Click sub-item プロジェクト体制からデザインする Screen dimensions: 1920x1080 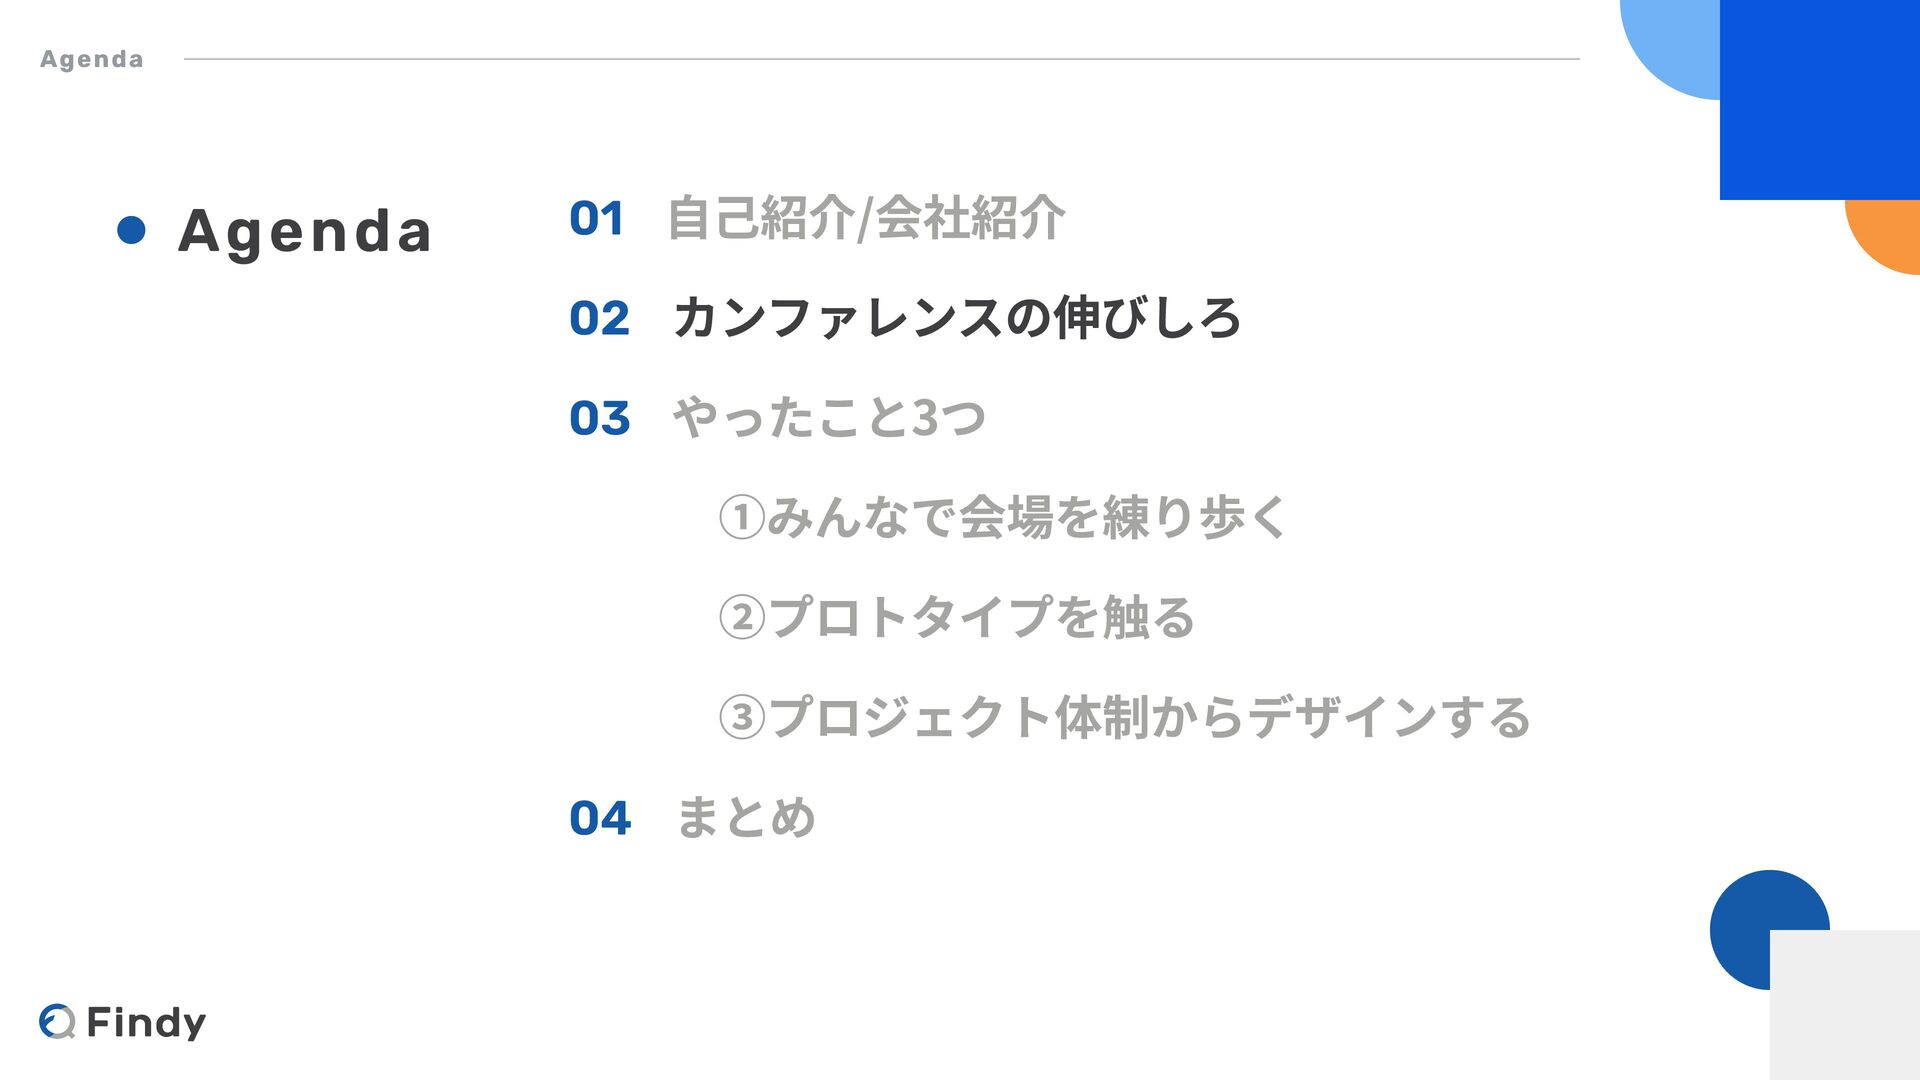[1149, 717]
